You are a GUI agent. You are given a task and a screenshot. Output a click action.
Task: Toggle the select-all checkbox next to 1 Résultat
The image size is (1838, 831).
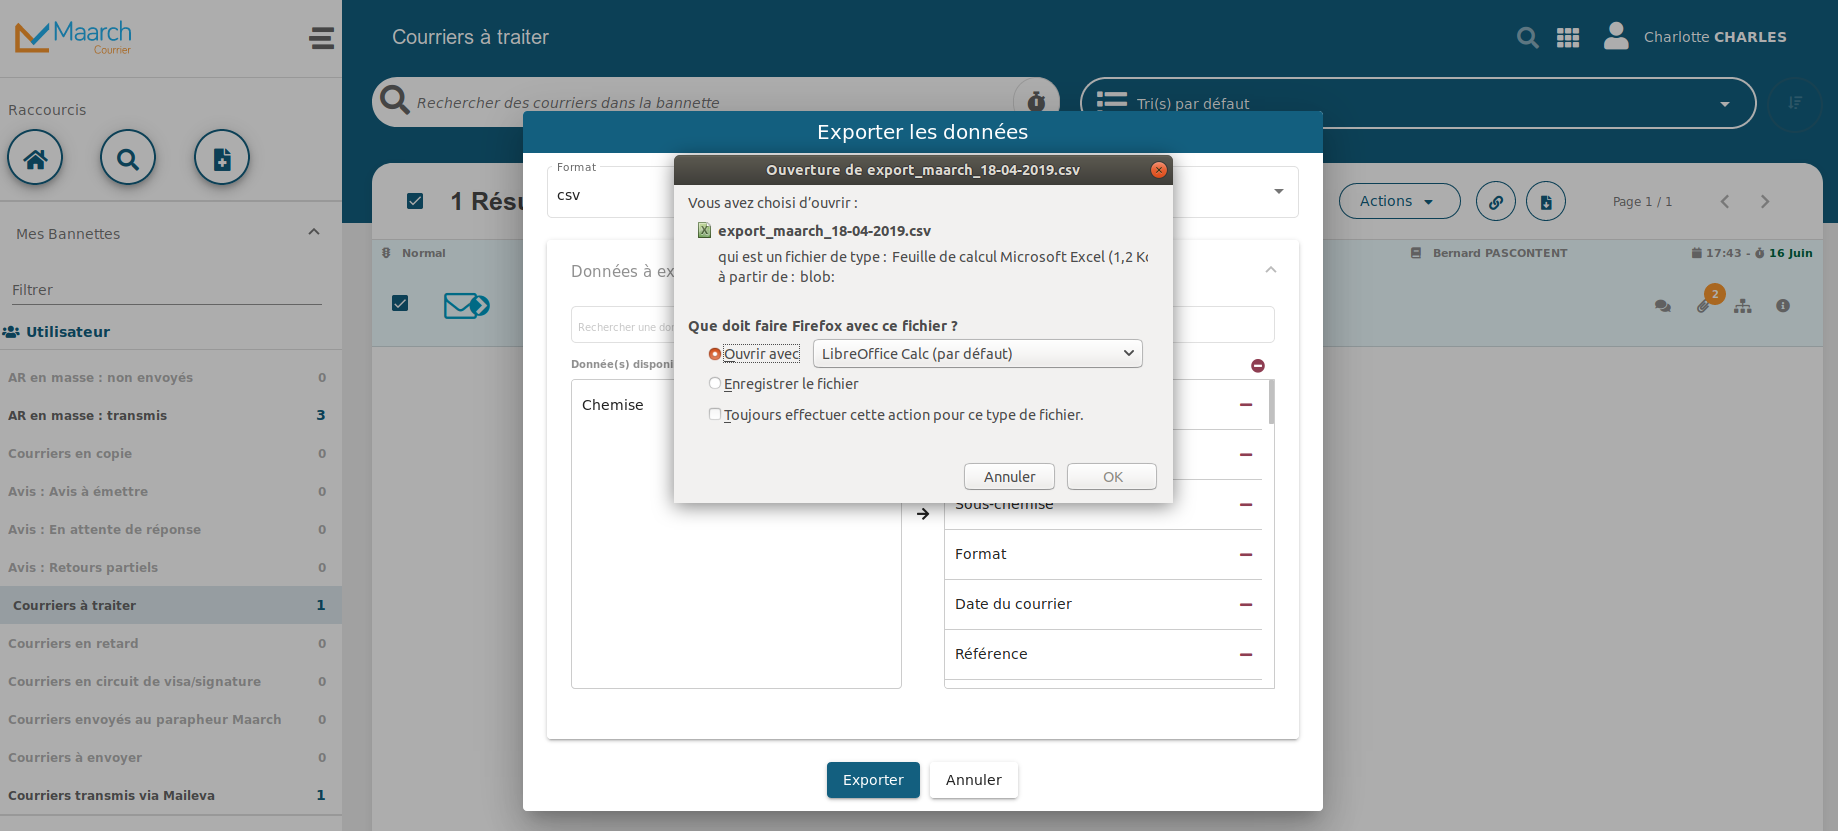(415, 201)
